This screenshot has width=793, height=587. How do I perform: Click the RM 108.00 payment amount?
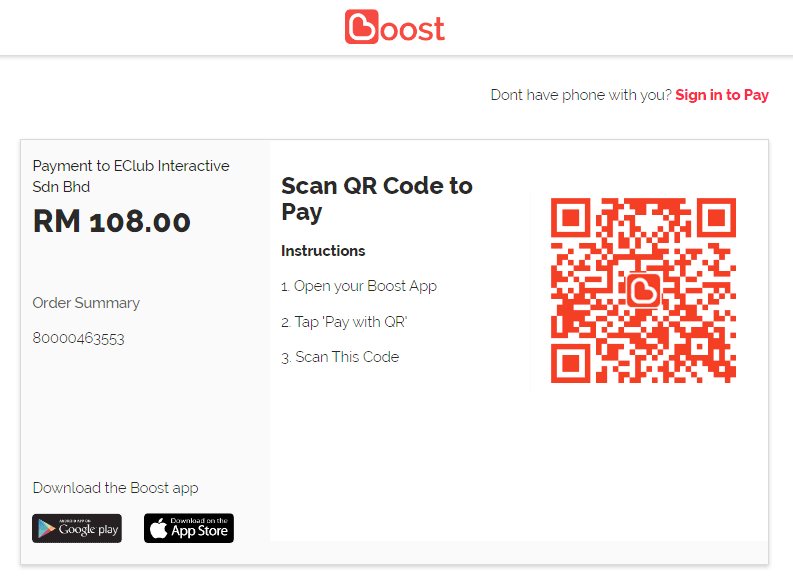tap(112, 221)
